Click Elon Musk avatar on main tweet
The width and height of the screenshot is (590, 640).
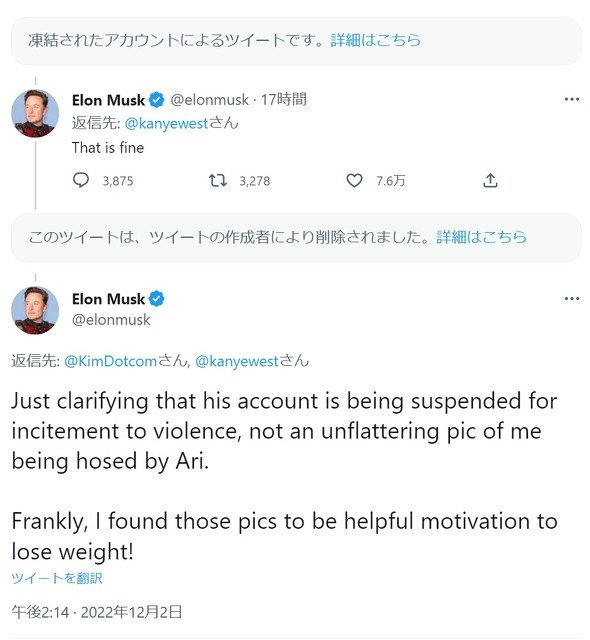pos(35,310)
